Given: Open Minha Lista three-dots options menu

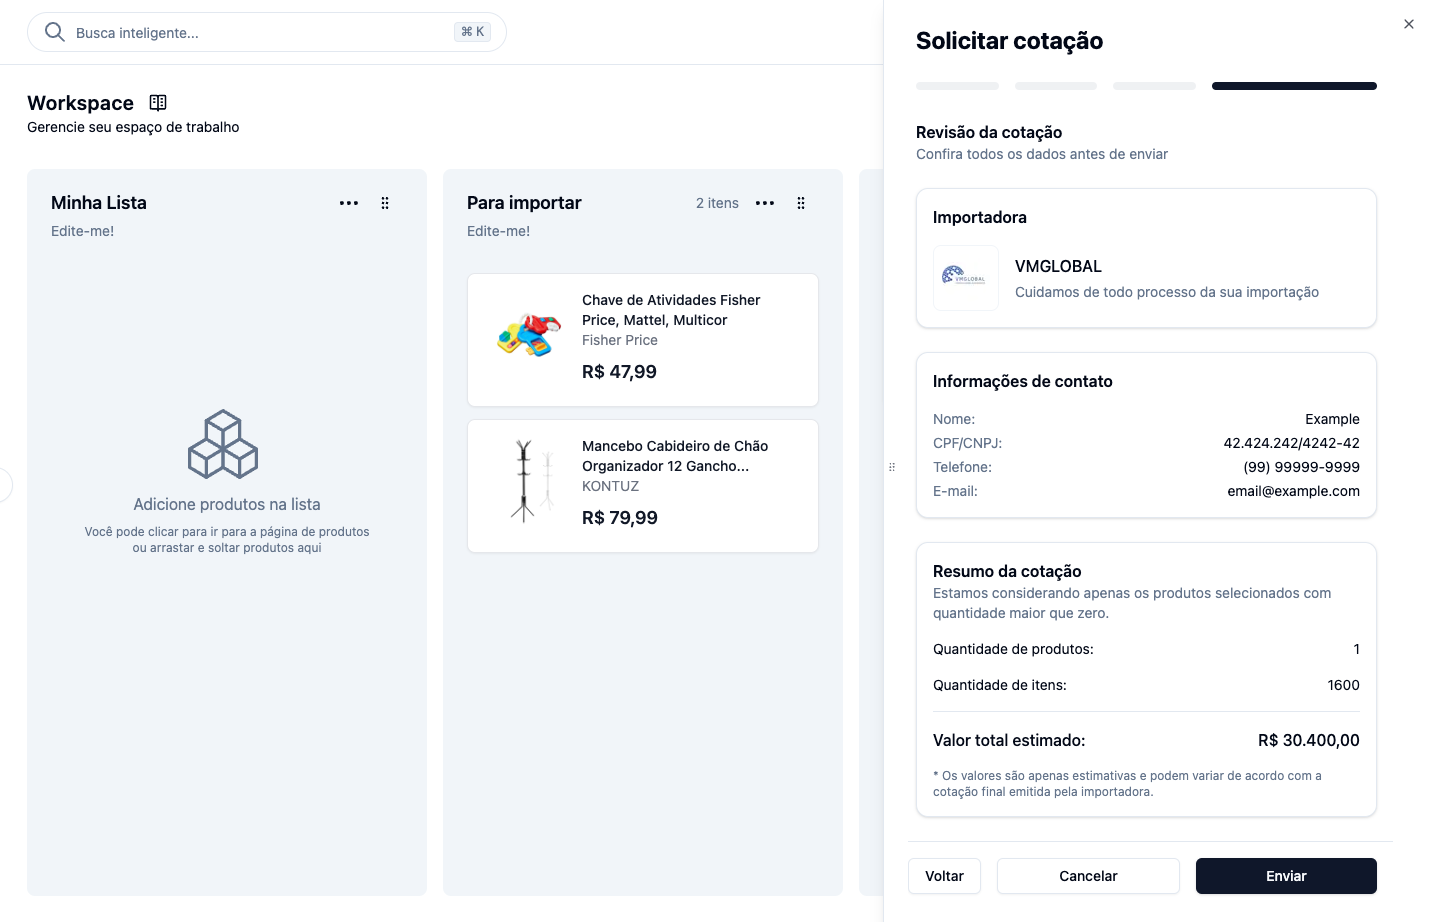Looking at the screenshot, I should pos(349,203).
